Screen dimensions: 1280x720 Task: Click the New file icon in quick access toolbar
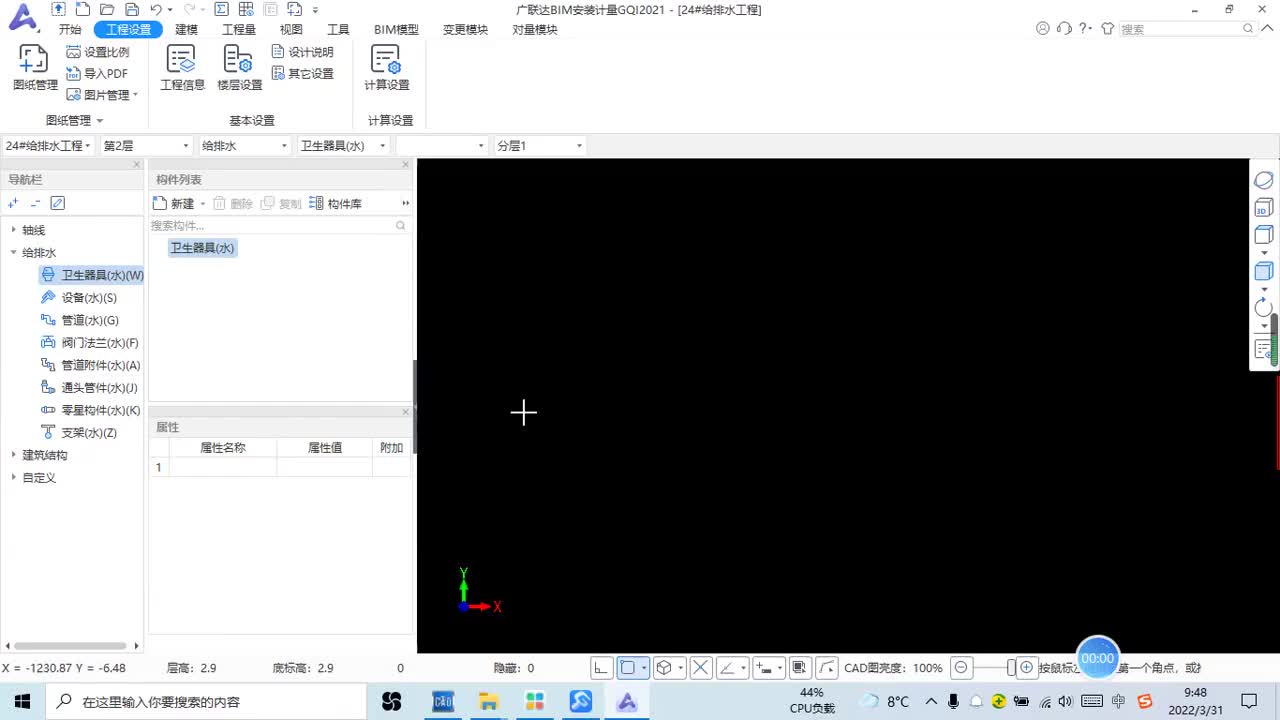[x=82, y=9]
